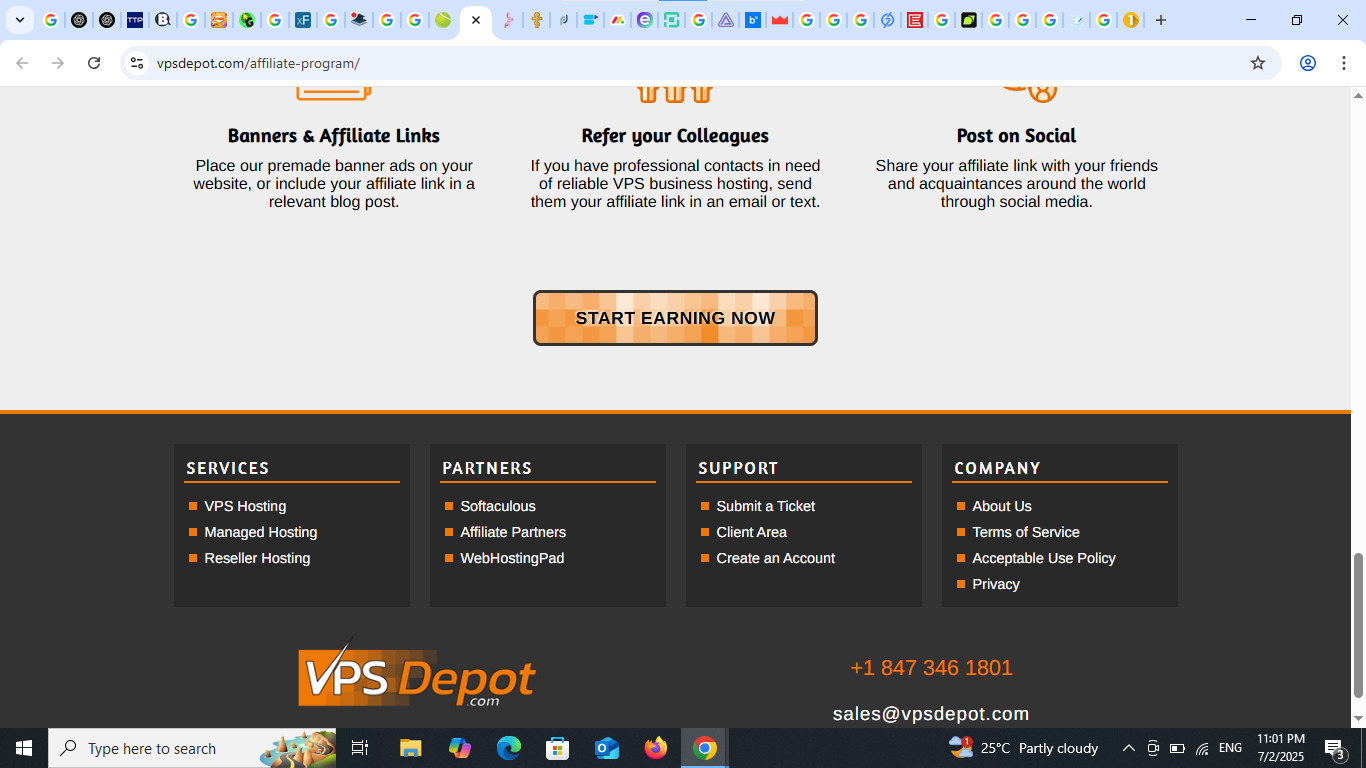
Task: Click the scrollbar up arrow
Action: (x=1358, y=96)
